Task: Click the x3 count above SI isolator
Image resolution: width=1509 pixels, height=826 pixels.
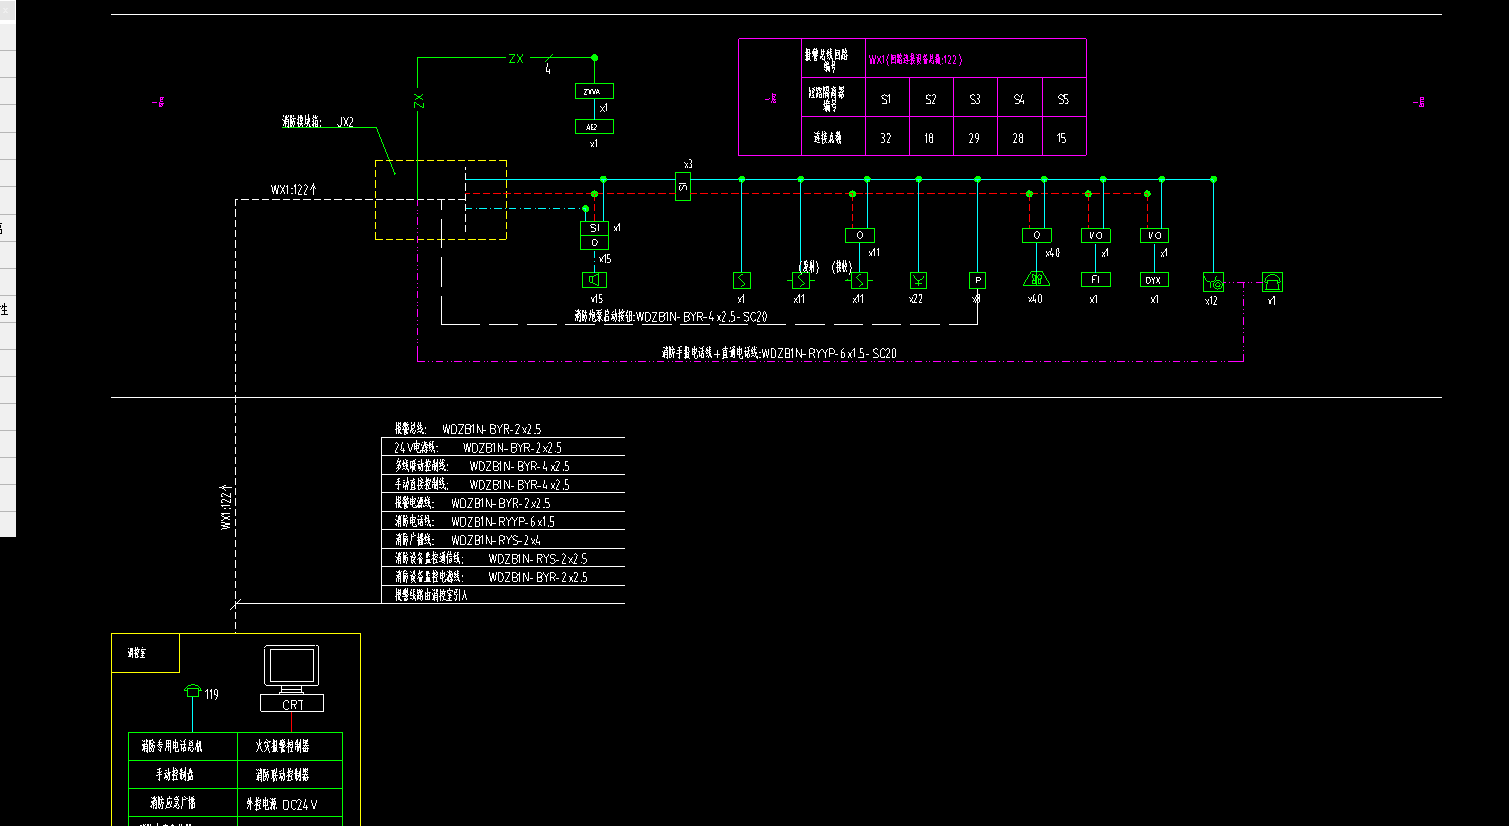Action: [x=687, y=165]
